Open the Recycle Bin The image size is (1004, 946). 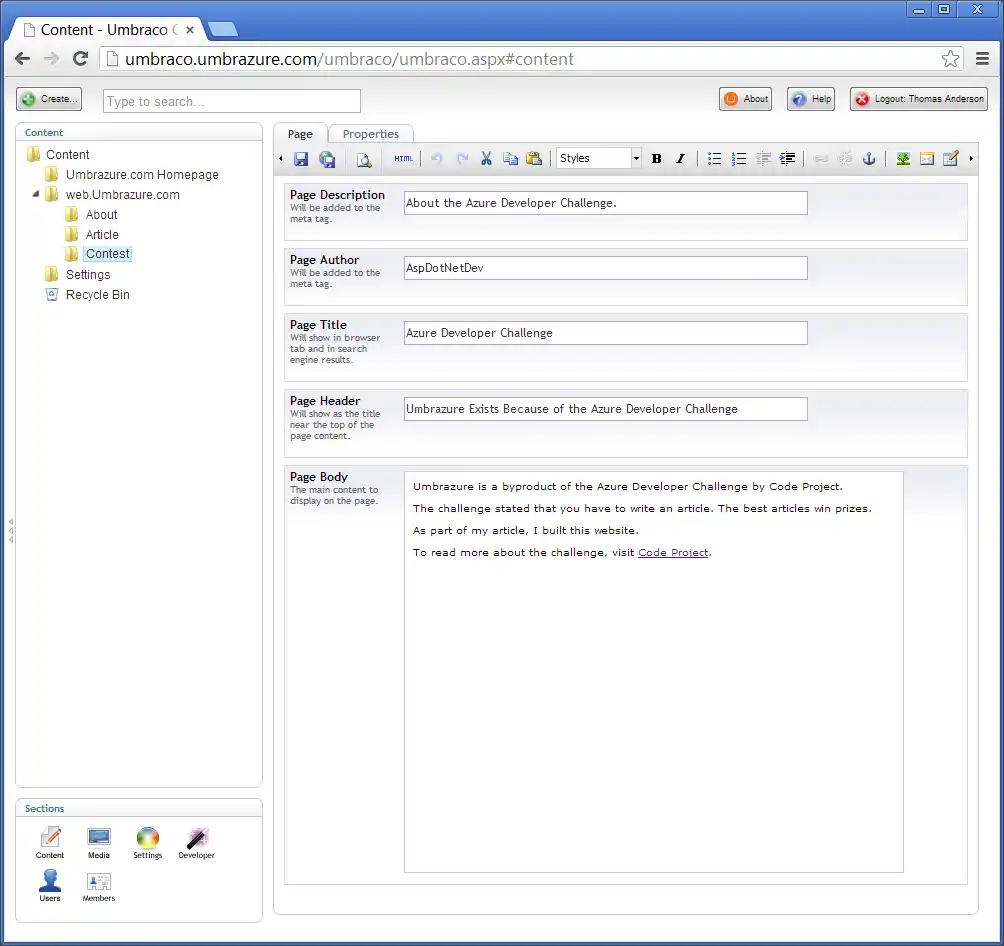click(x=97, y=295)
